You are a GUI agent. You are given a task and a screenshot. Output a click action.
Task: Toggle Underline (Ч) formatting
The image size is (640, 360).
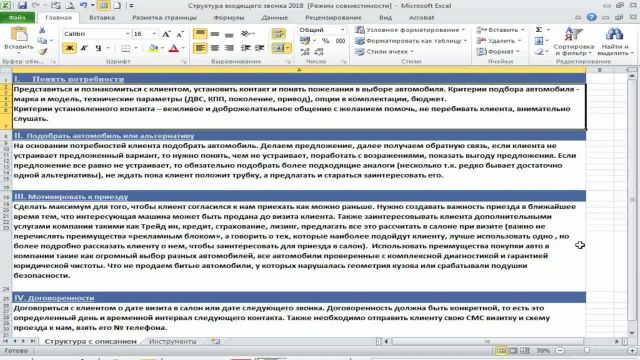coord(98,48)
